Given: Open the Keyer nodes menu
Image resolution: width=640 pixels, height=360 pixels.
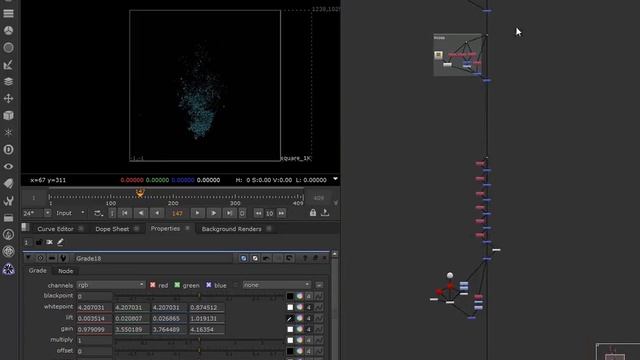Looking at the screenshot, I should (x=8, y=65).
